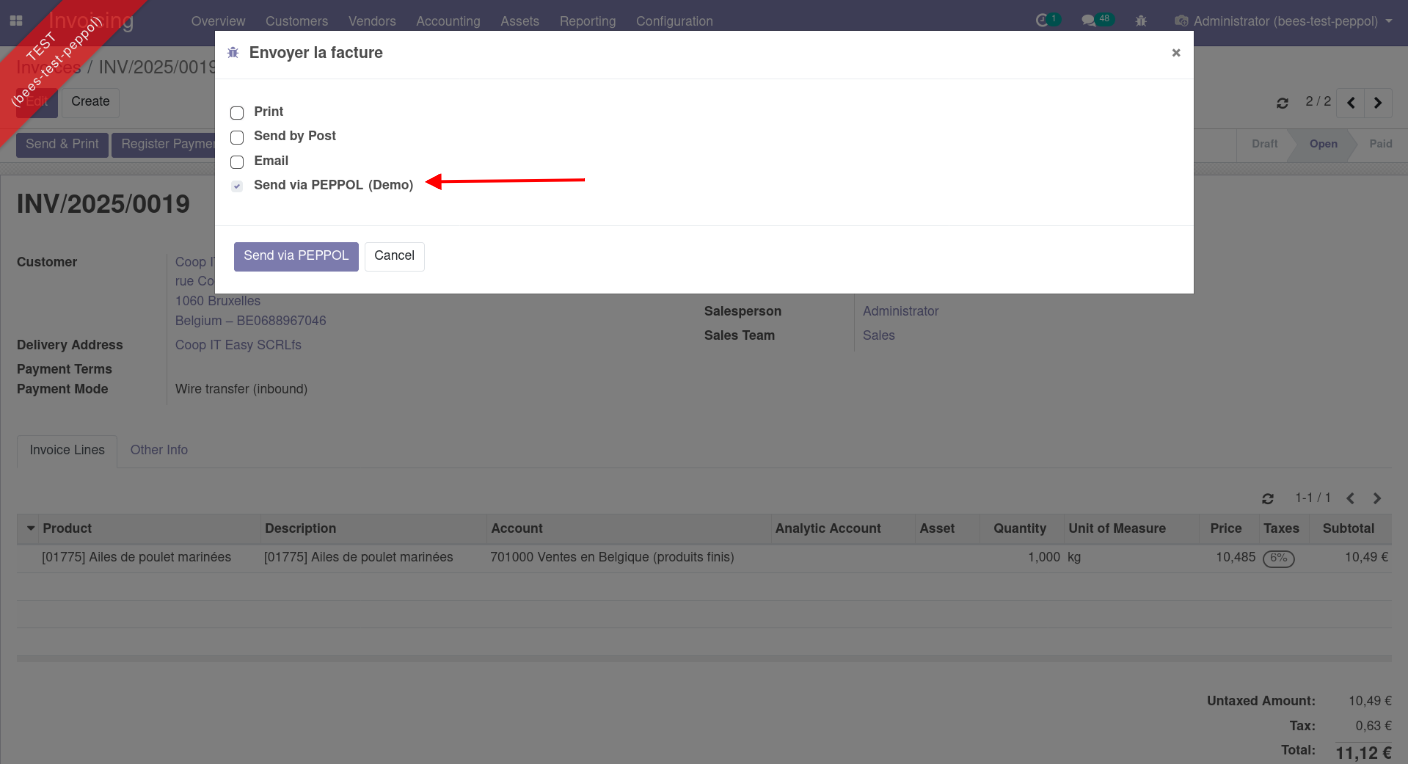Tick the Send by Post checkbox
Screen dimensions: 1408x764
click(x=237, y=137)
